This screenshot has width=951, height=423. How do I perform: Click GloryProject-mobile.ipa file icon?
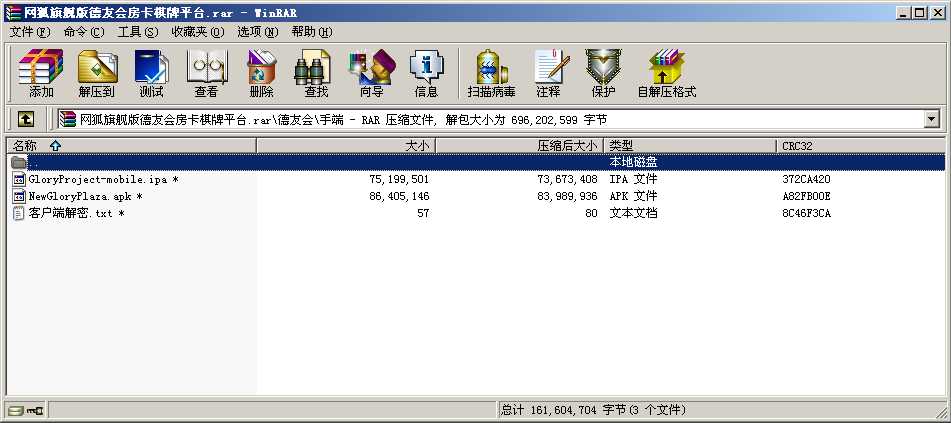click(x=19, y=180)
